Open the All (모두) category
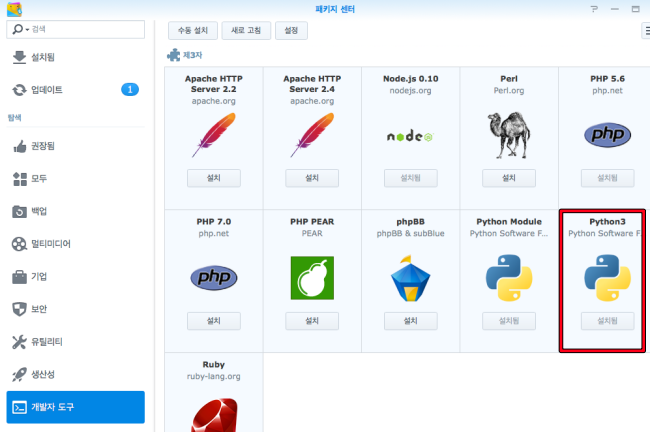Image resolution: width=650 pixels, height=432 pixels. point(75,179)
